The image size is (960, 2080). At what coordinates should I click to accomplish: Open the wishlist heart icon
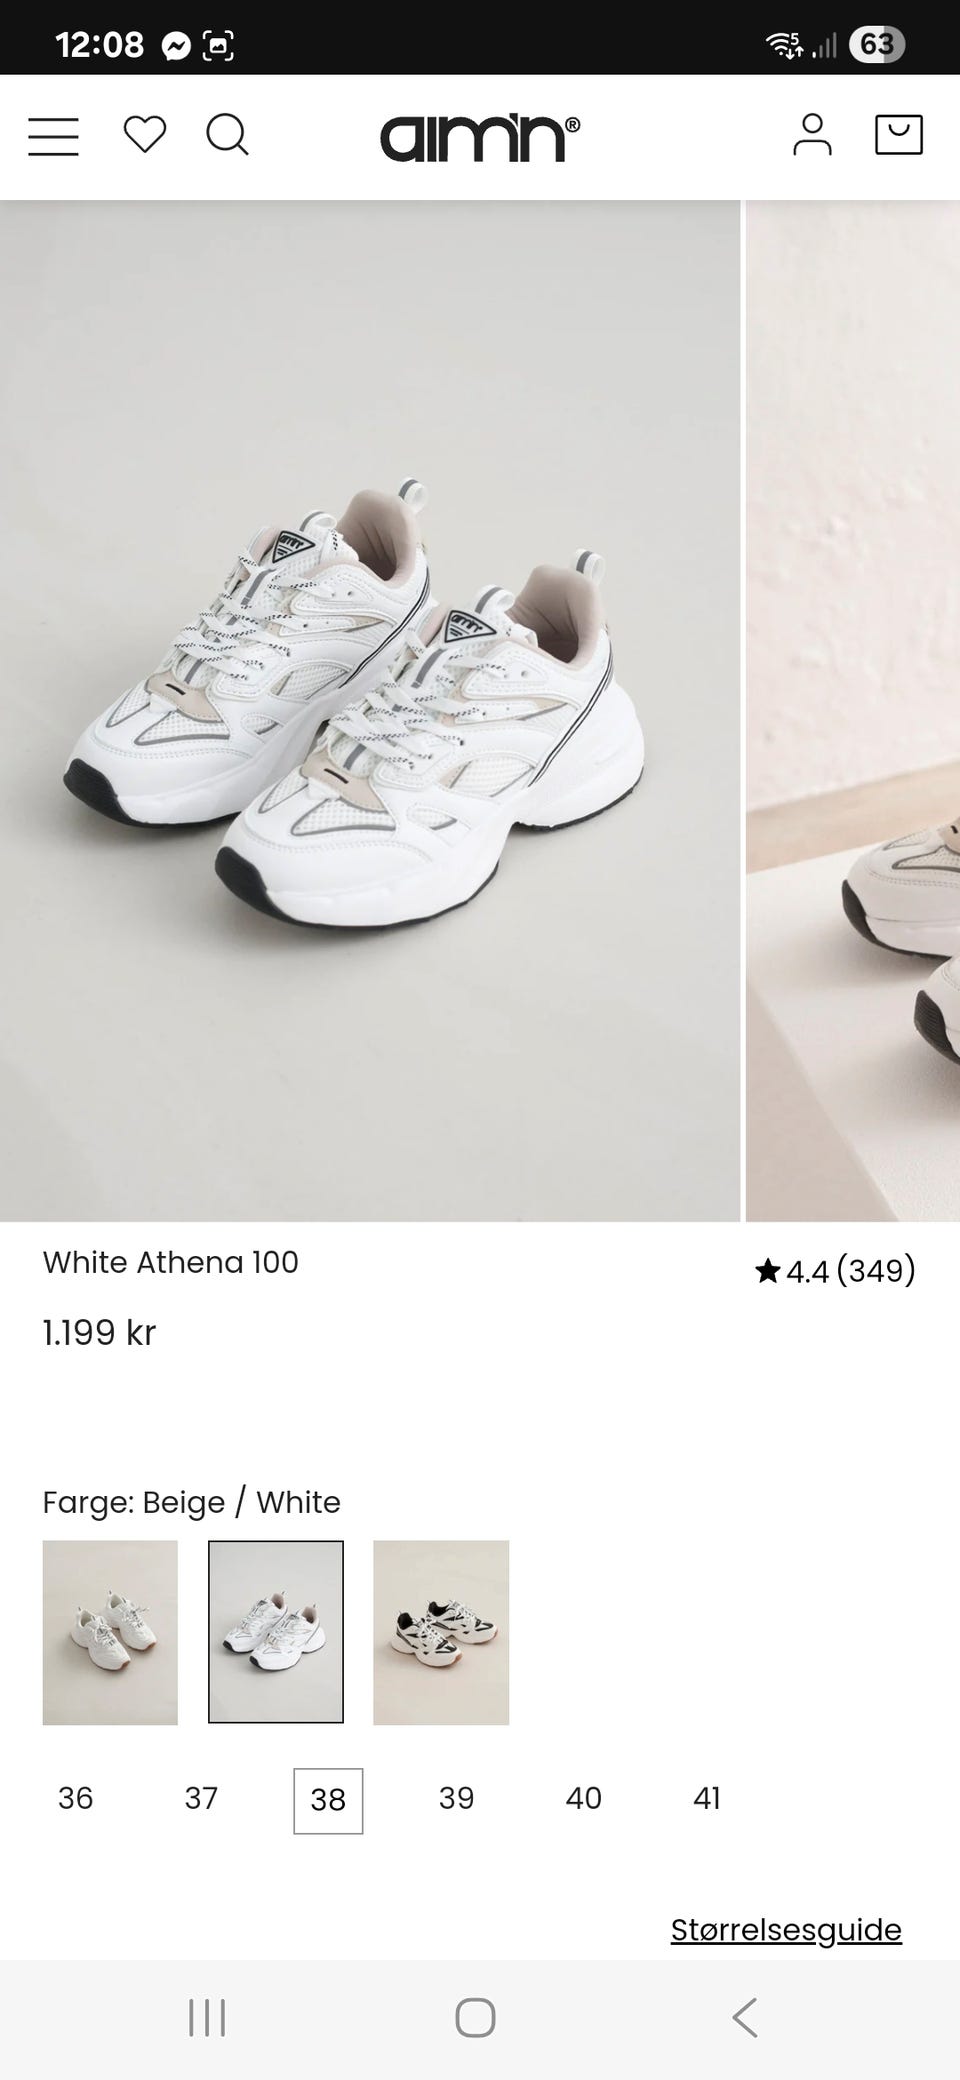145,134
